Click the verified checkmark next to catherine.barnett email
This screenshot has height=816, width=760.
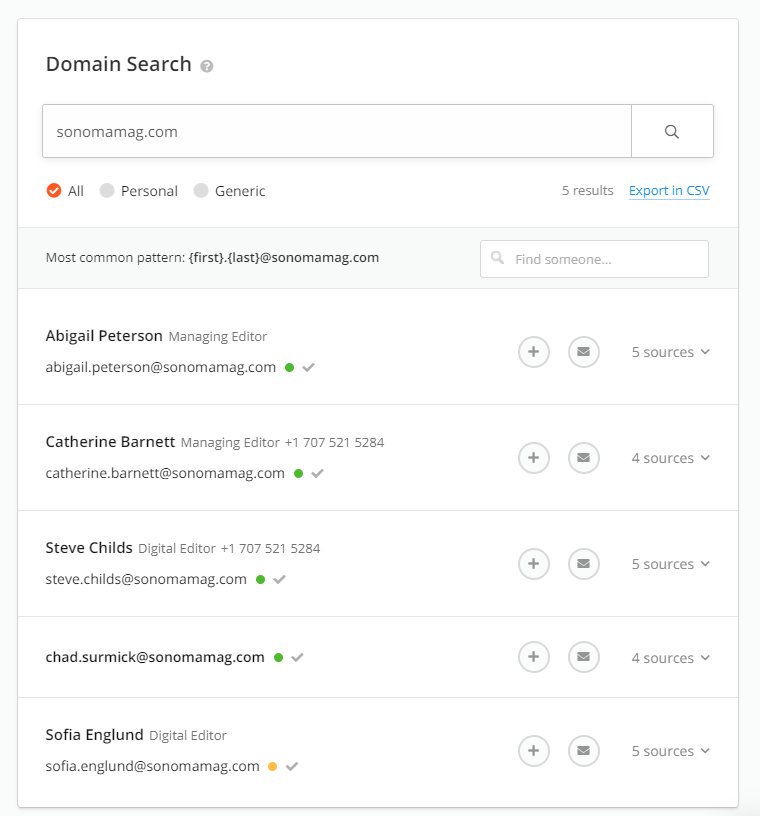click(x=318, y=474)
